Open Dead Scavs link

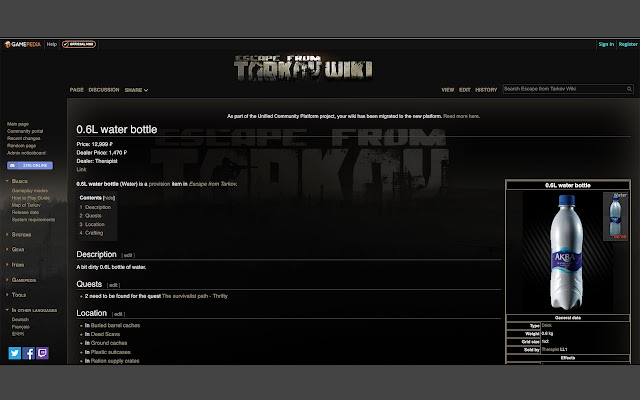click(105, 334)
